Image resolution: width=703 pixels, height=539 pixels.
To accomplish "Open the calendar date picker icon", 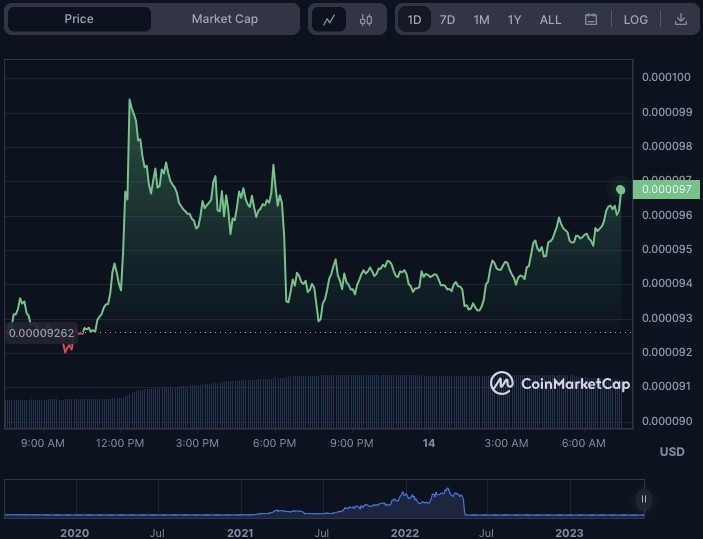I will pos(591,19).
